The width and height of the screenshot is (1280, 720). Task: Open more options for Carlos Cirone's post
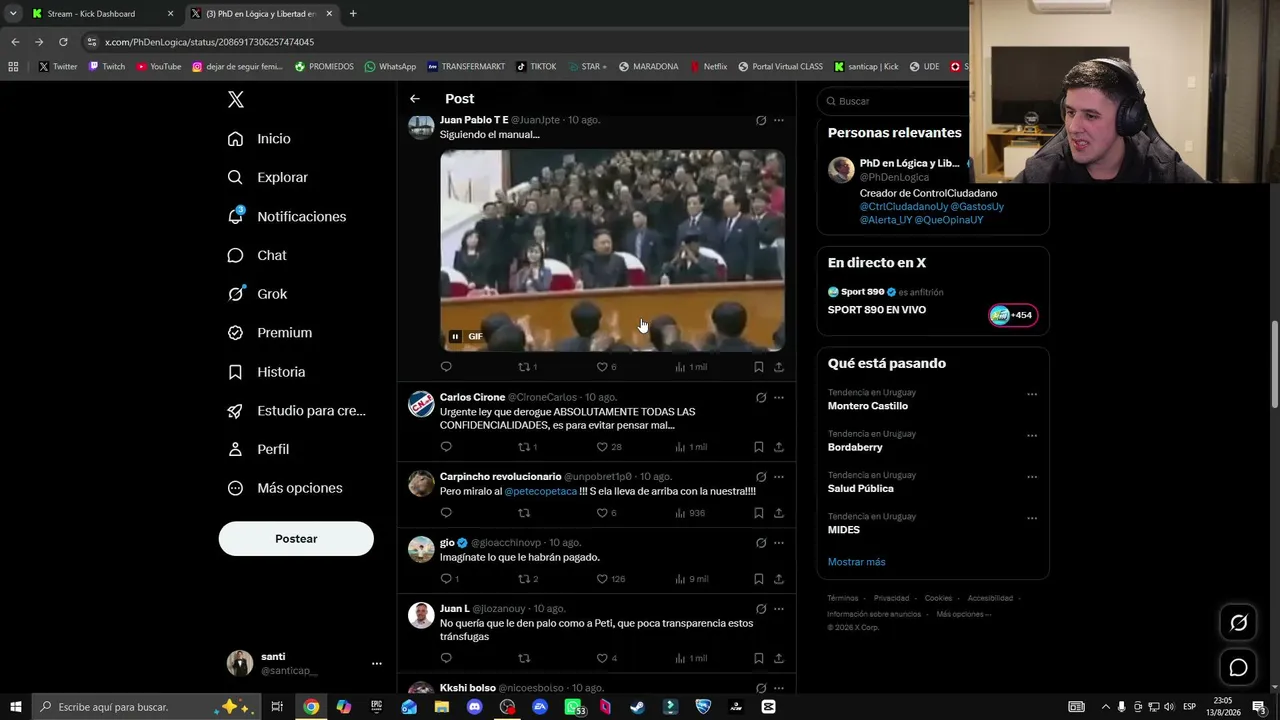click(779, 397)
